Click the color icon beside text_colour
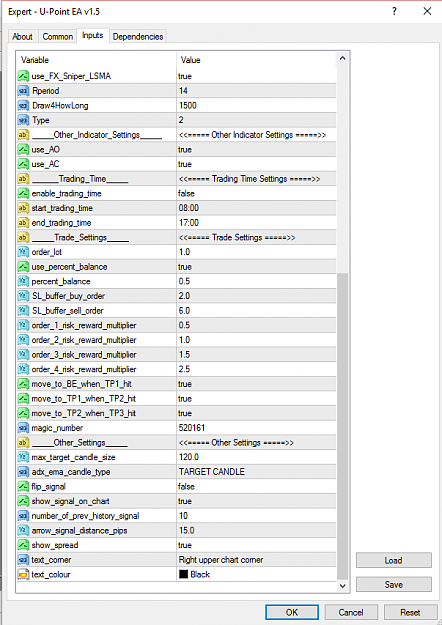Image resolution: width=442 pixels, height=625 pixels. tap(24, 574)
